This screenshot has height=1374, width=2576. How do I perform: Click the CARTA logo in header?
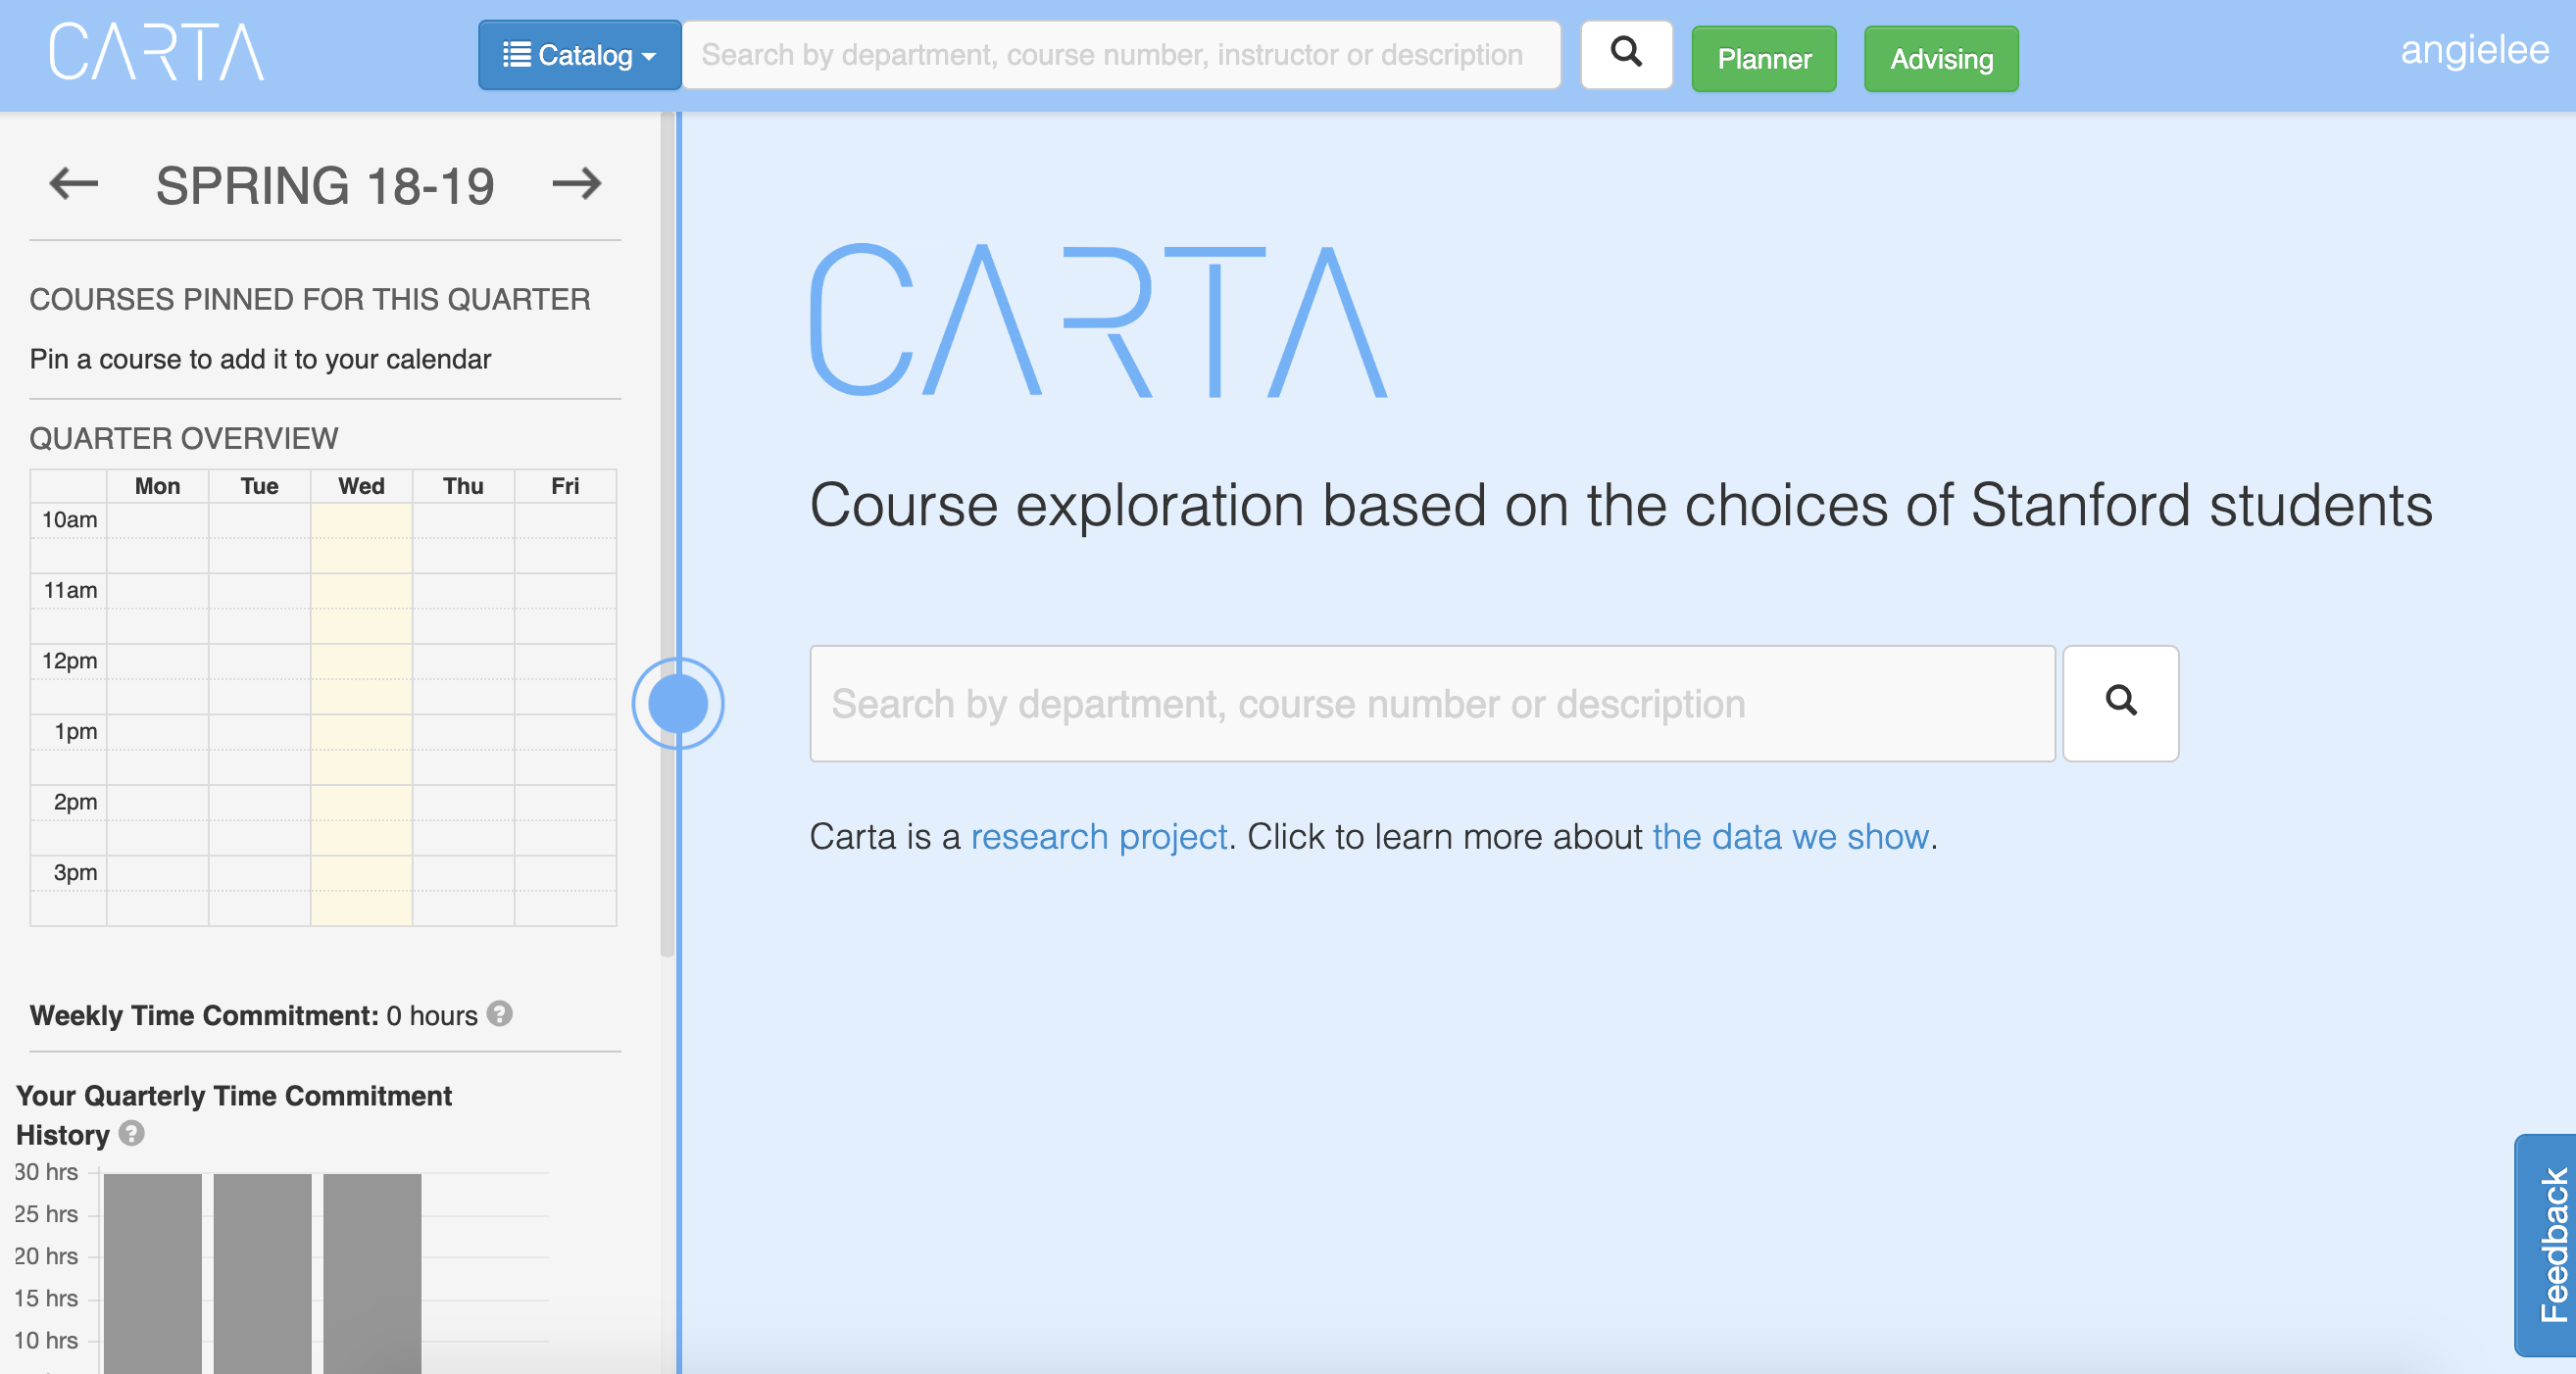click(157, 52)
